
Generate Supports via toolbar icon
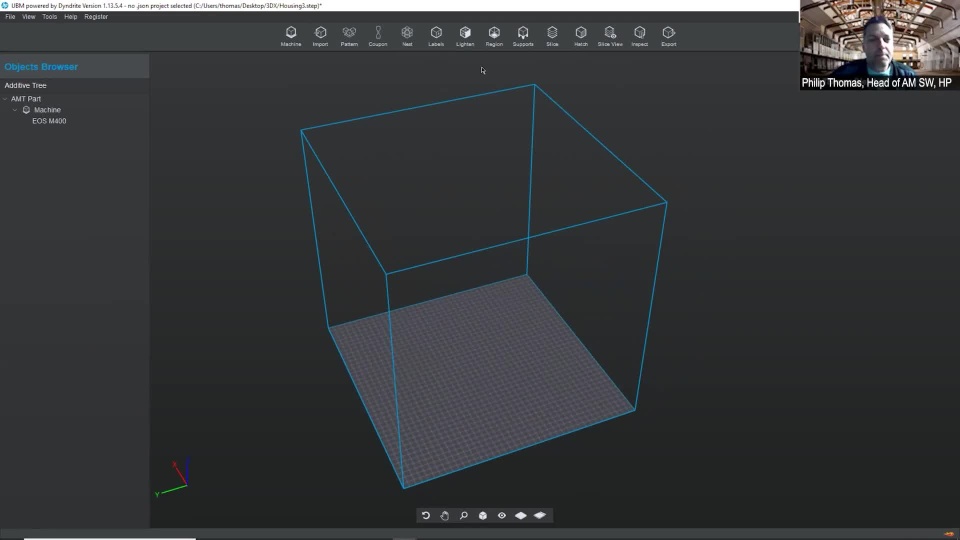click(523, 36)
